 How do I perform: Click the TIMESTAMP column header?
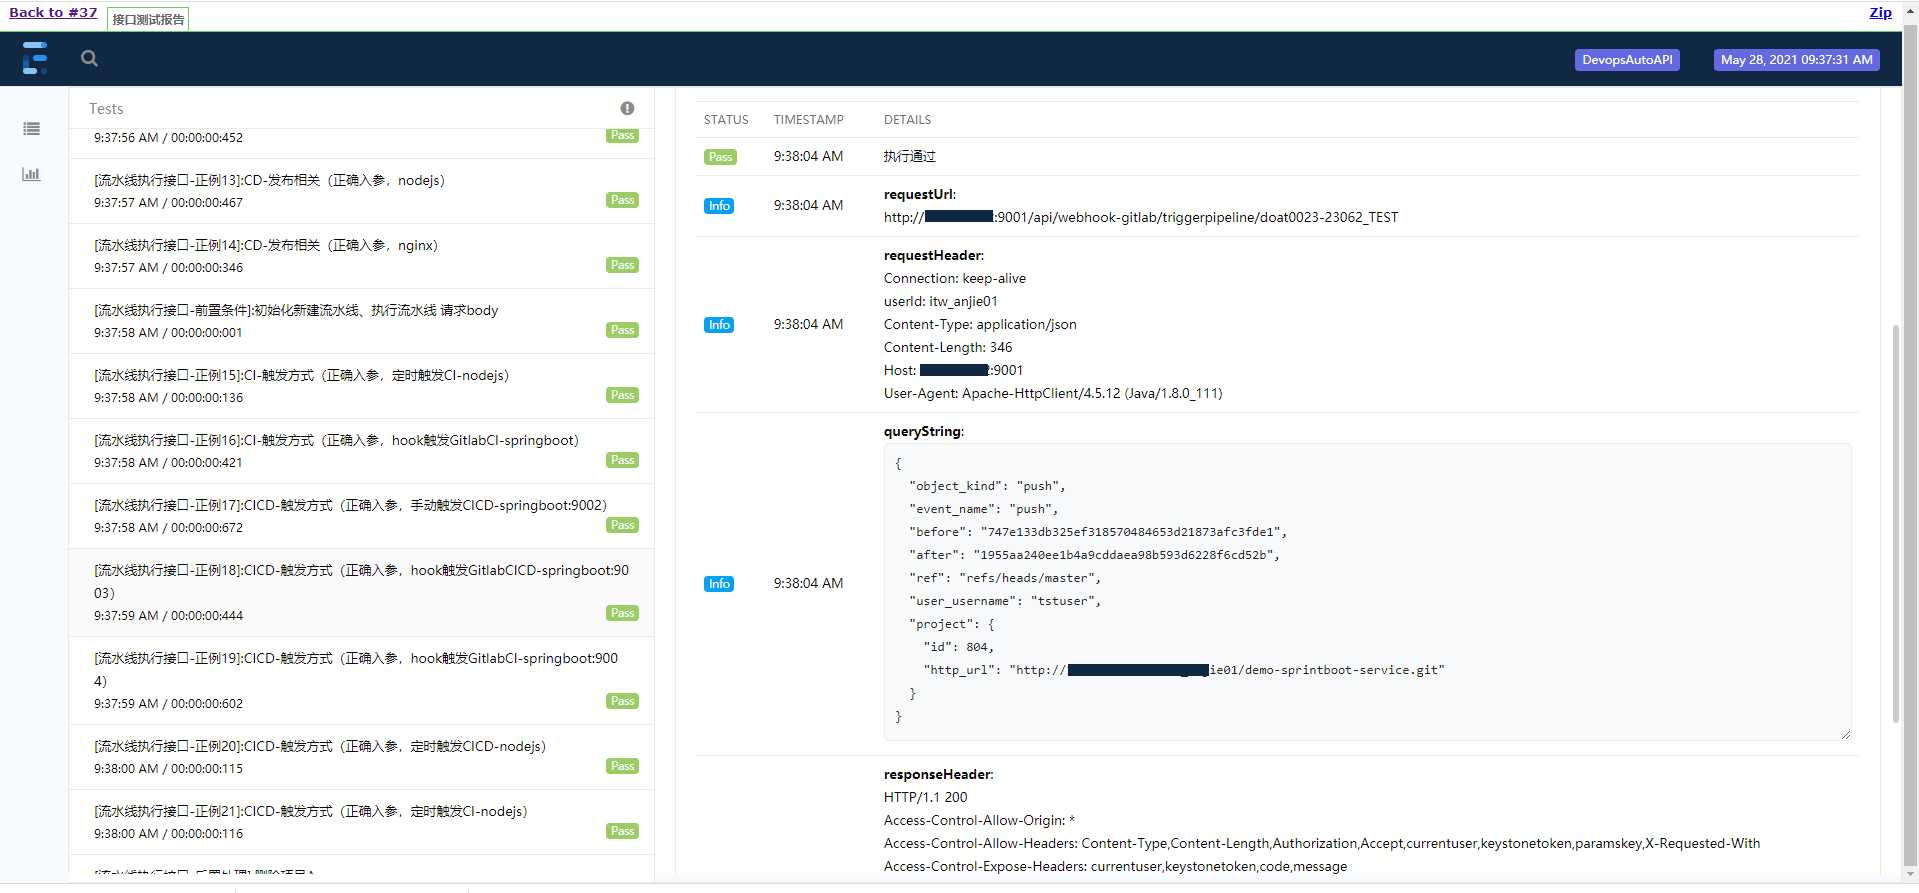click(x=808, y=120)
